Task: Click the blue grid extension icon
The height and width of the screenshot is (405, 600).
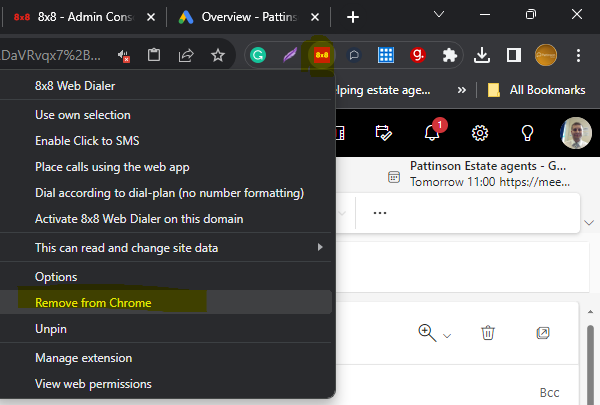Action: pyautogui.click(x=386, y=55)
